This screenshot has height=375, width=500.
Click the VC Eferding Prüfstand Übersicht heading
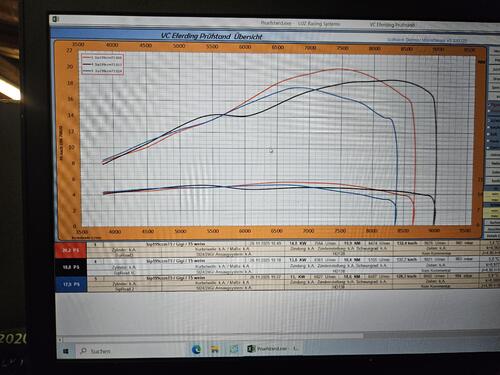click(x=212, y=36)
